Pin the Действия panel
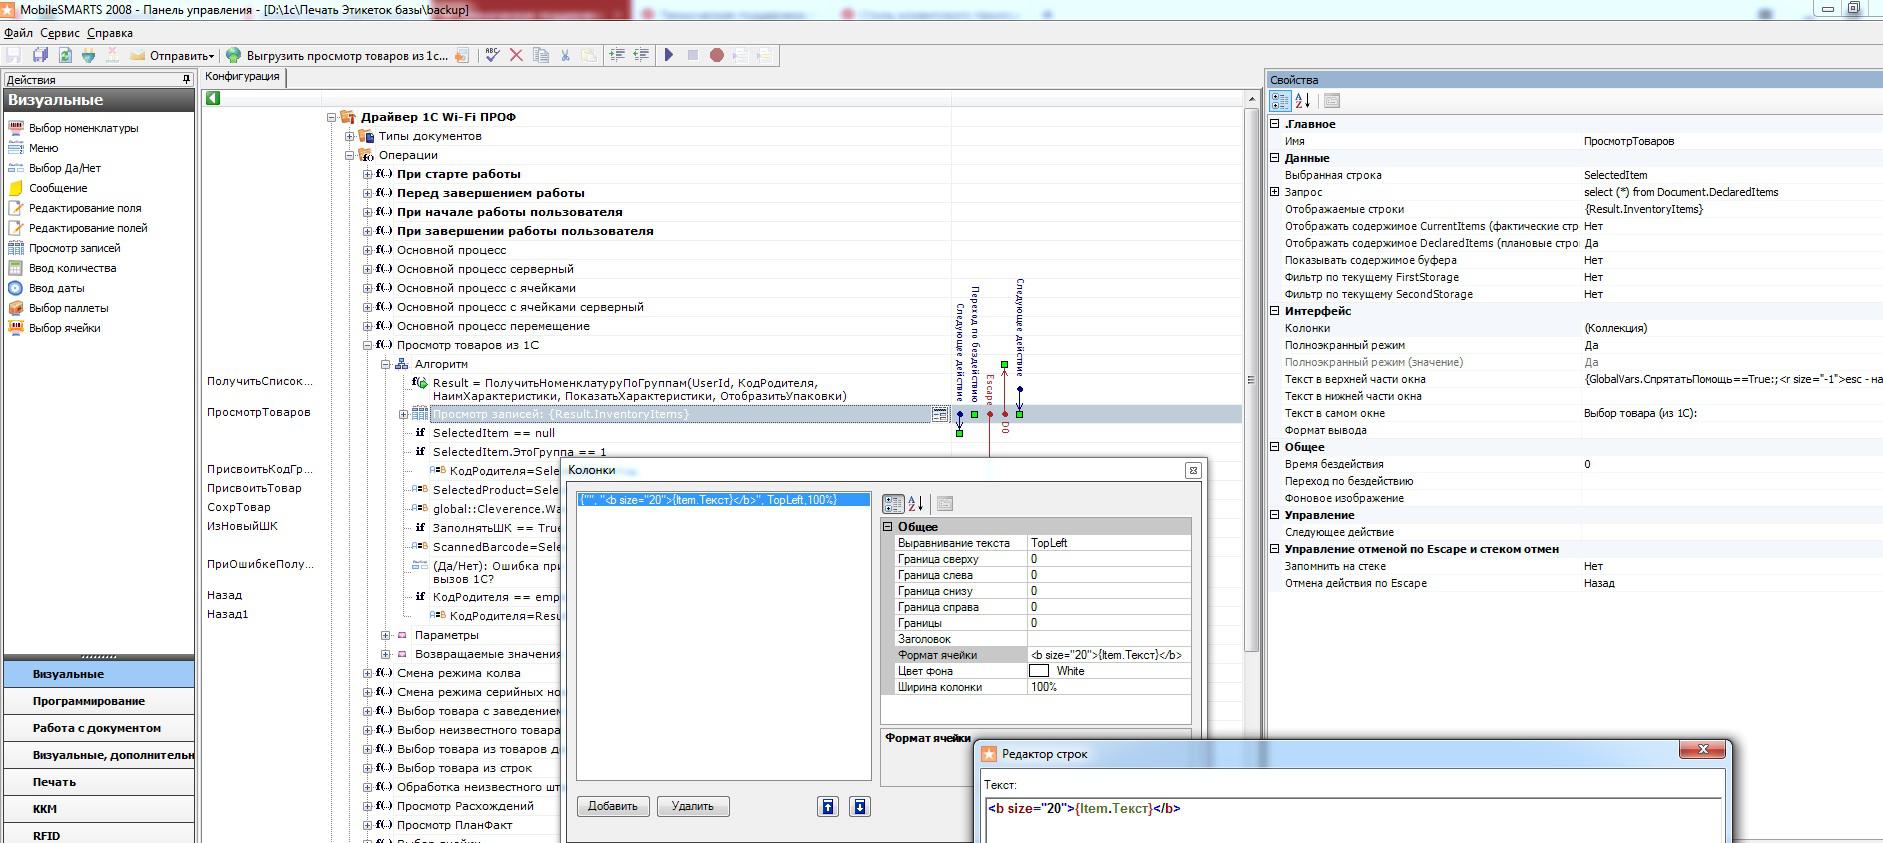The height and width of the screenshot is (843, 1883). tap(186, 79)
